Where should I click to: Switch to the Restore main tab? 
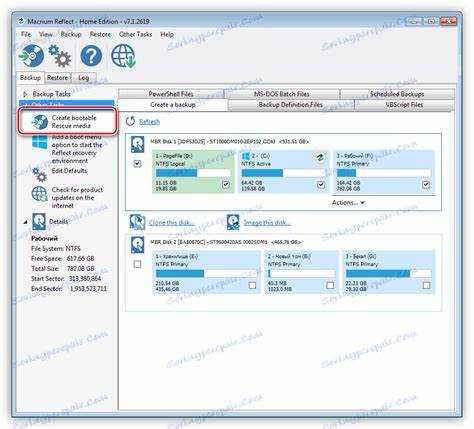58,78
